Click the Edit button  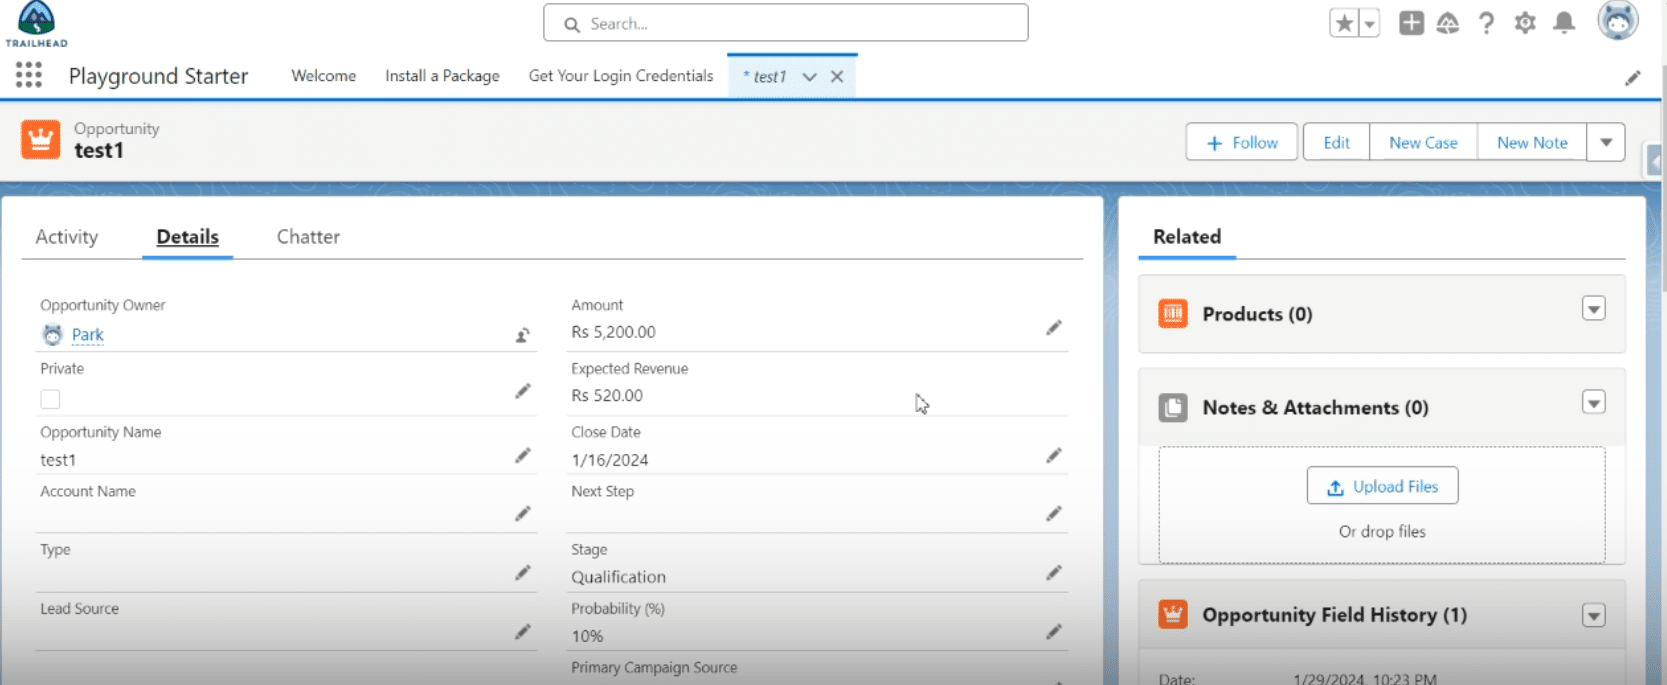[x=1336, y=142]
